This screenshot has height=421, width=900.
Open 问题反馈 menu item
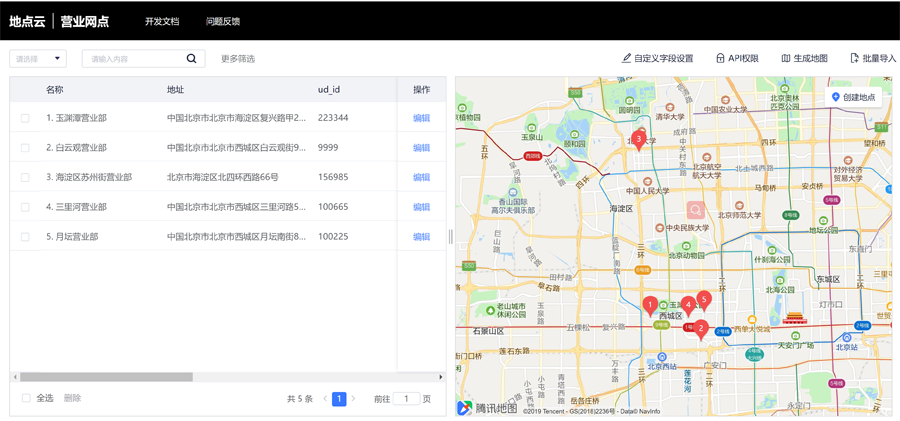[x=223, y=21]
